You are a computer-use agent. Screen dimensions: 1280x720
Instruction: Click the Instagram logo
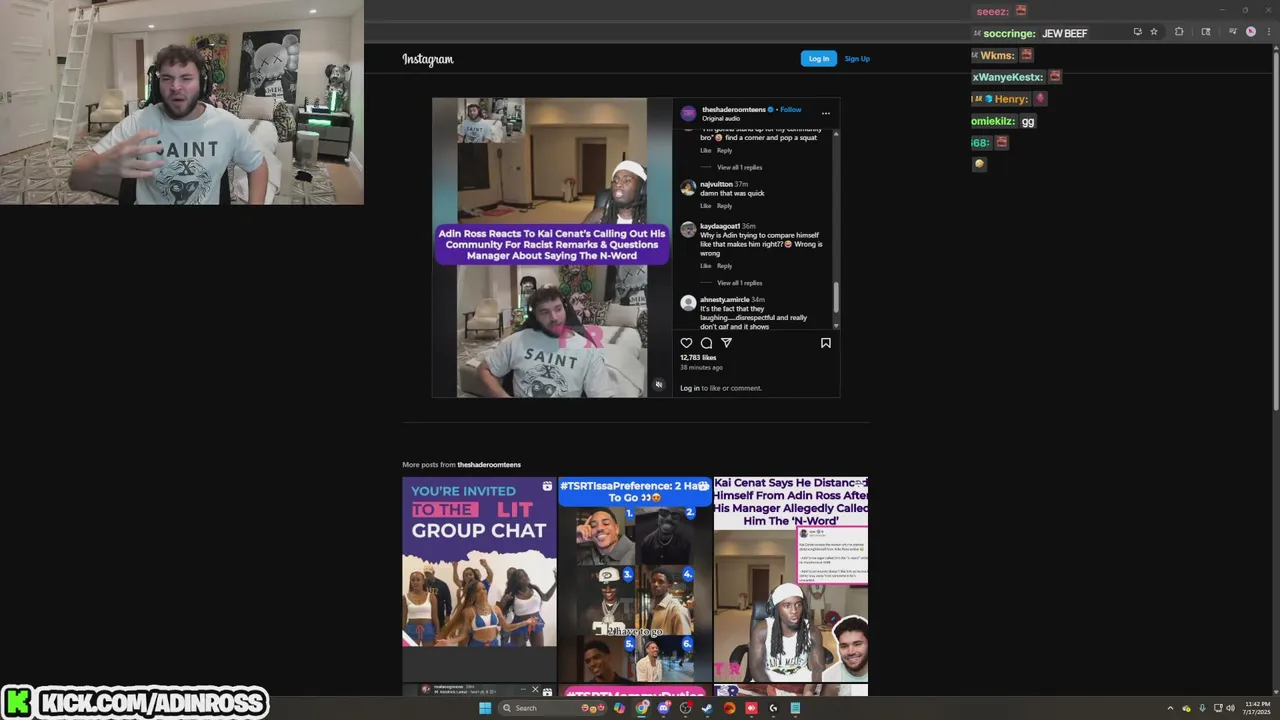[428, 59]
